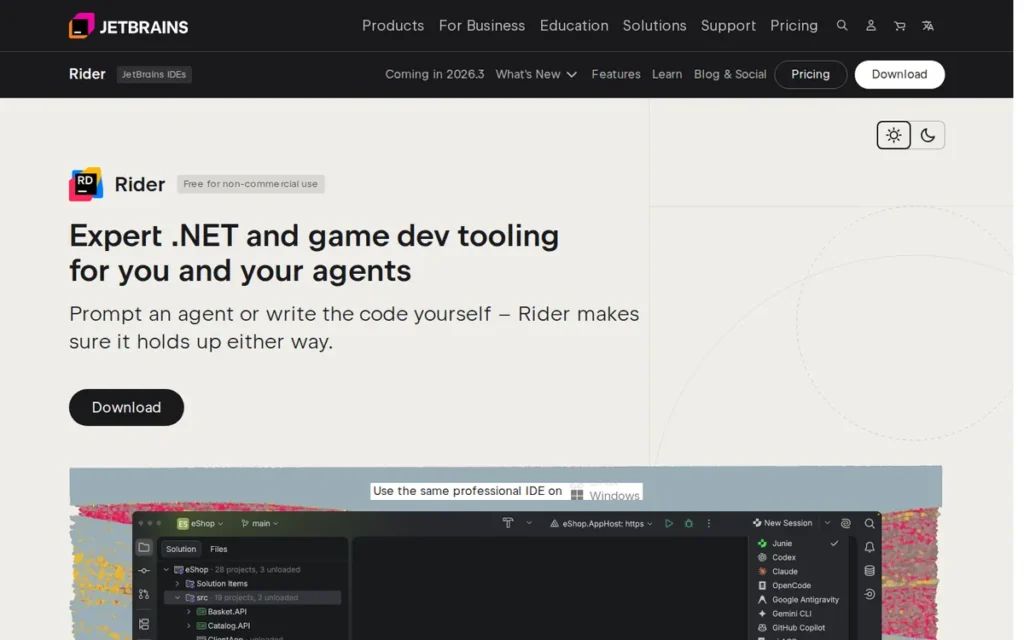Open the dropdown arrow next to New Session

tap(827, 523)
